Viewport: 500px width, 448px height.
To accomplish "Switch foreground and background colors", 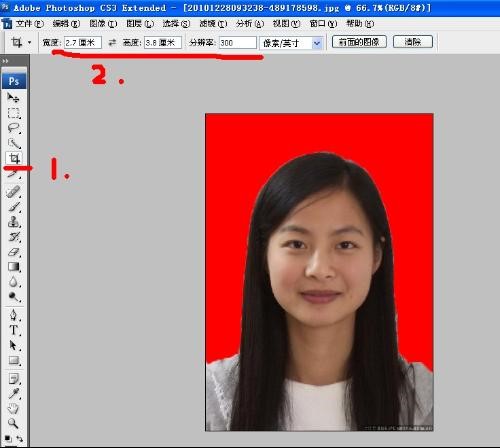I will tap(19, 438).
